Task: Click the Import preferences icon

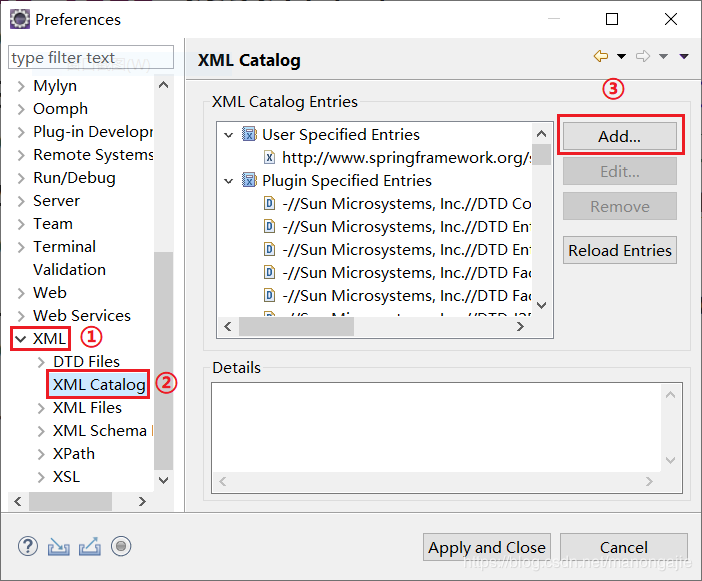Action: coord(59,547)
